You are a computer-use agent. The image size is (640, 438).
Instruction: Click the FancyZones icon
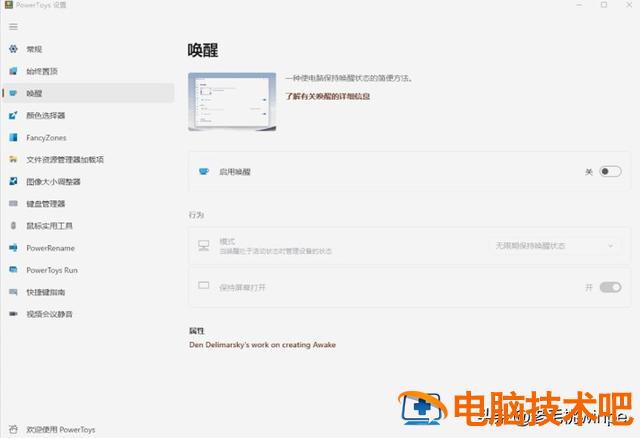point(13,137)
